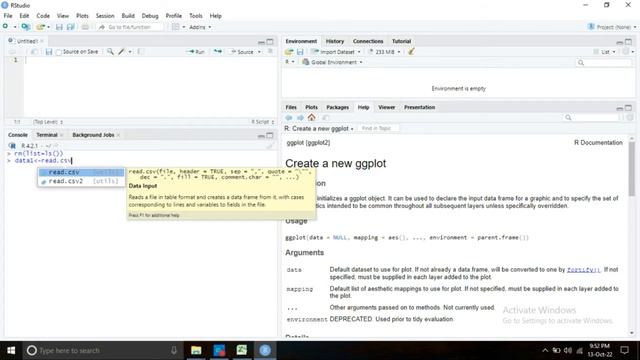Click the Environment refresh icon
This screenshot has width=640, height=360.
626,52
